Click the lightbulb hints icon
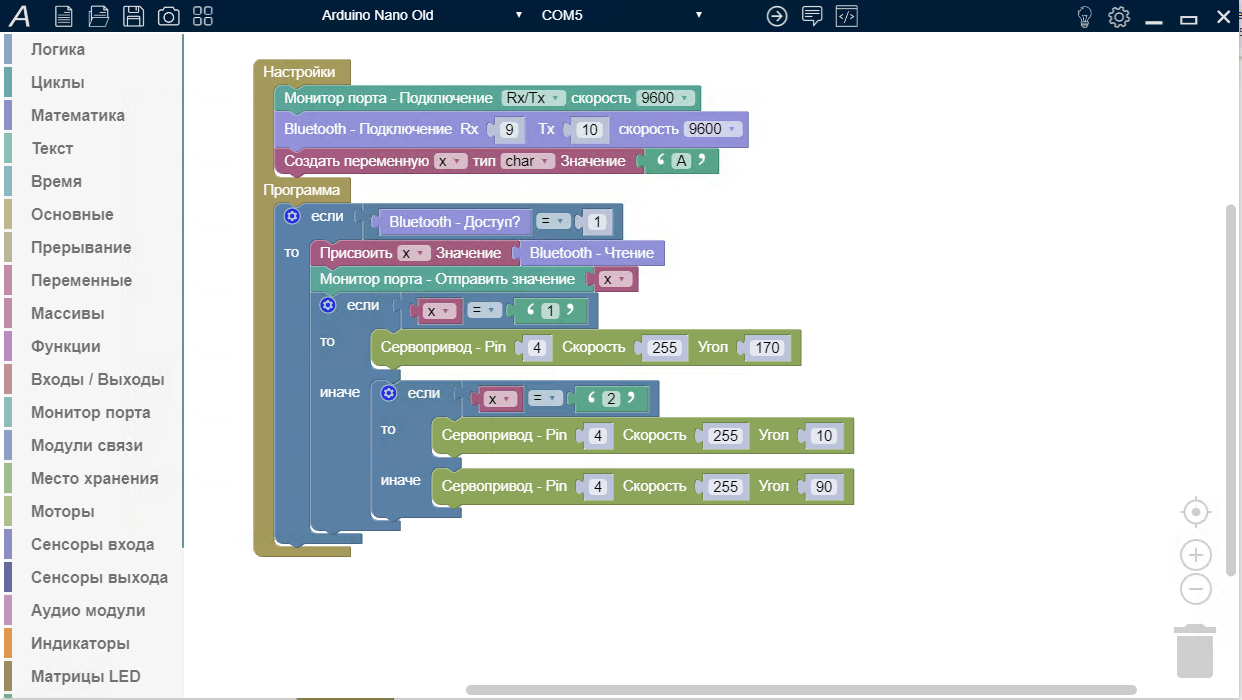Image resolution: width=1242 pixels, height=700 pixels. pyautogui.click(x=1084, y=17)
